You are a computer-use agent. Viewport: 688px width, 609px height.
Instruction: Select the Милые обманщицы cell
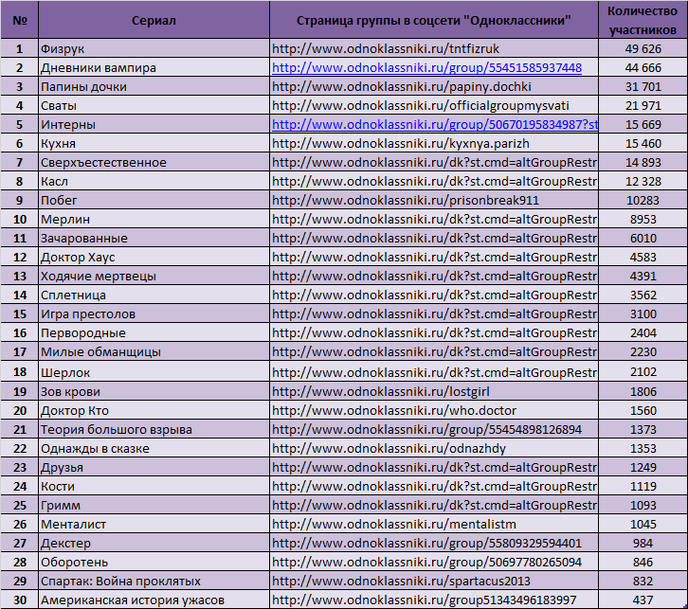coord(154,351)
